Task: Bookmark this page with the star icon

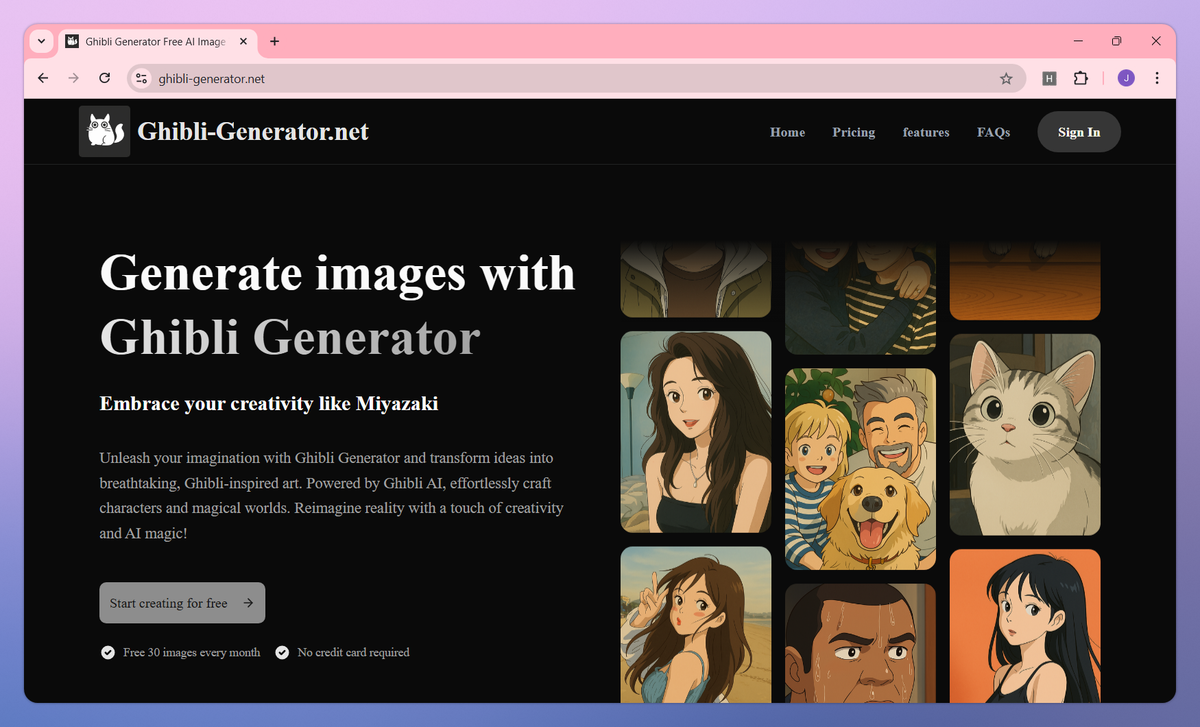Action: (1006, 78)
